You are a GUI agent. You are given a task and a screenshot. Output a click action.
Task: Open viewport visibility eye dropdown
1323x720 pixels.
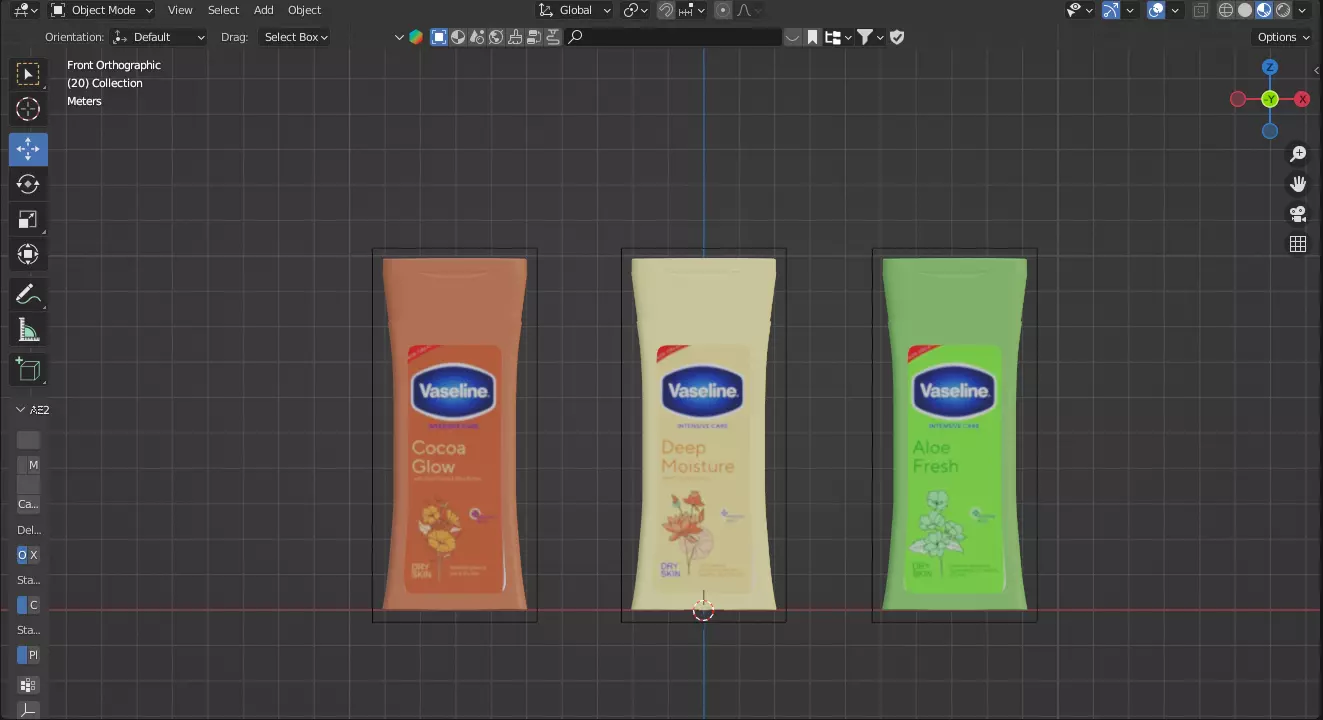[x=1079, y=10]
